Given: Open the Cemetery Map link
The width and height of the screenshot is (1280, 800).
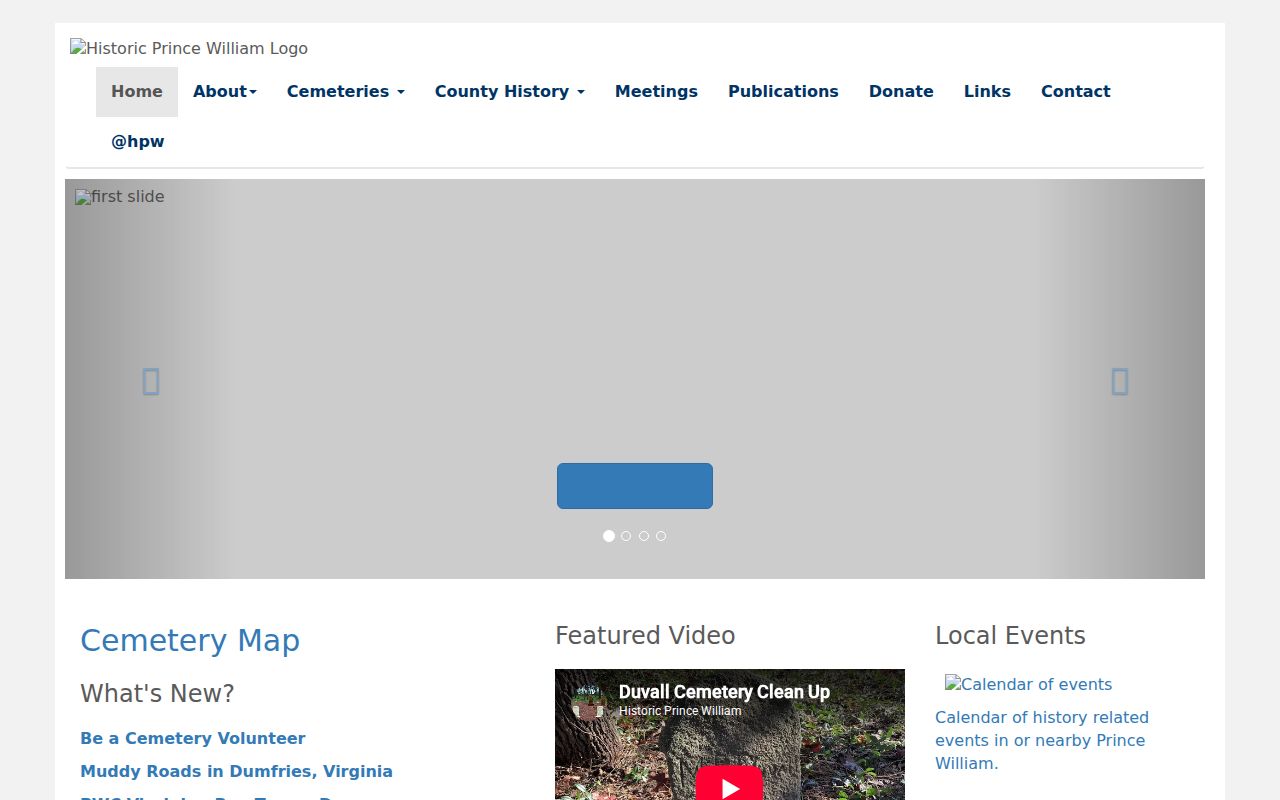Looking at the screenshot, I should click(190, 640).
